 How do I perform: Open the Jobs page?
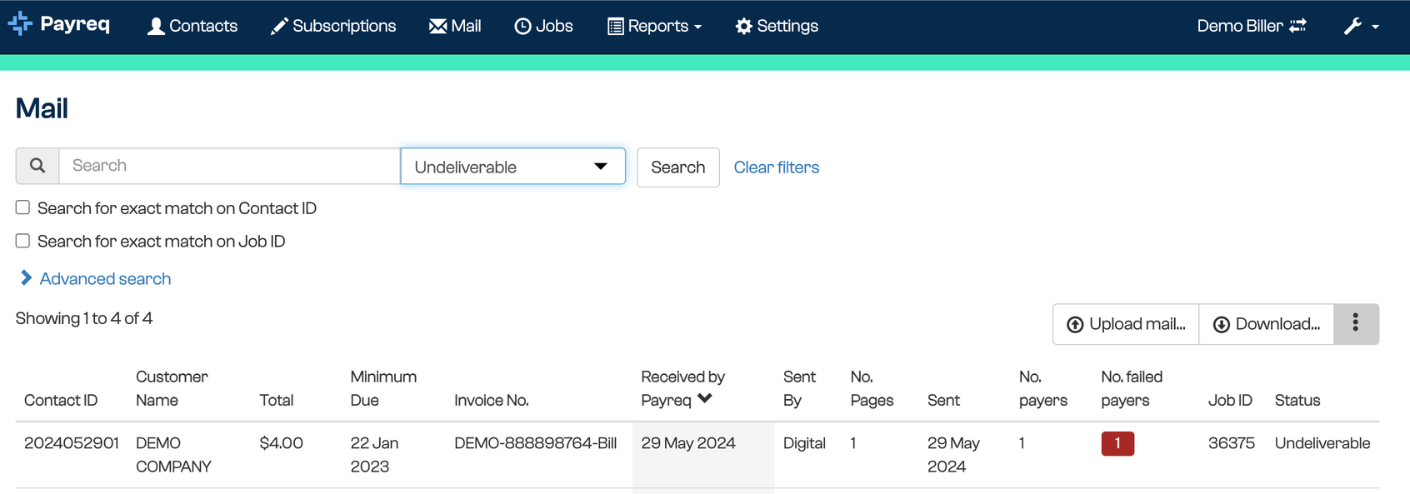[544, 26]
